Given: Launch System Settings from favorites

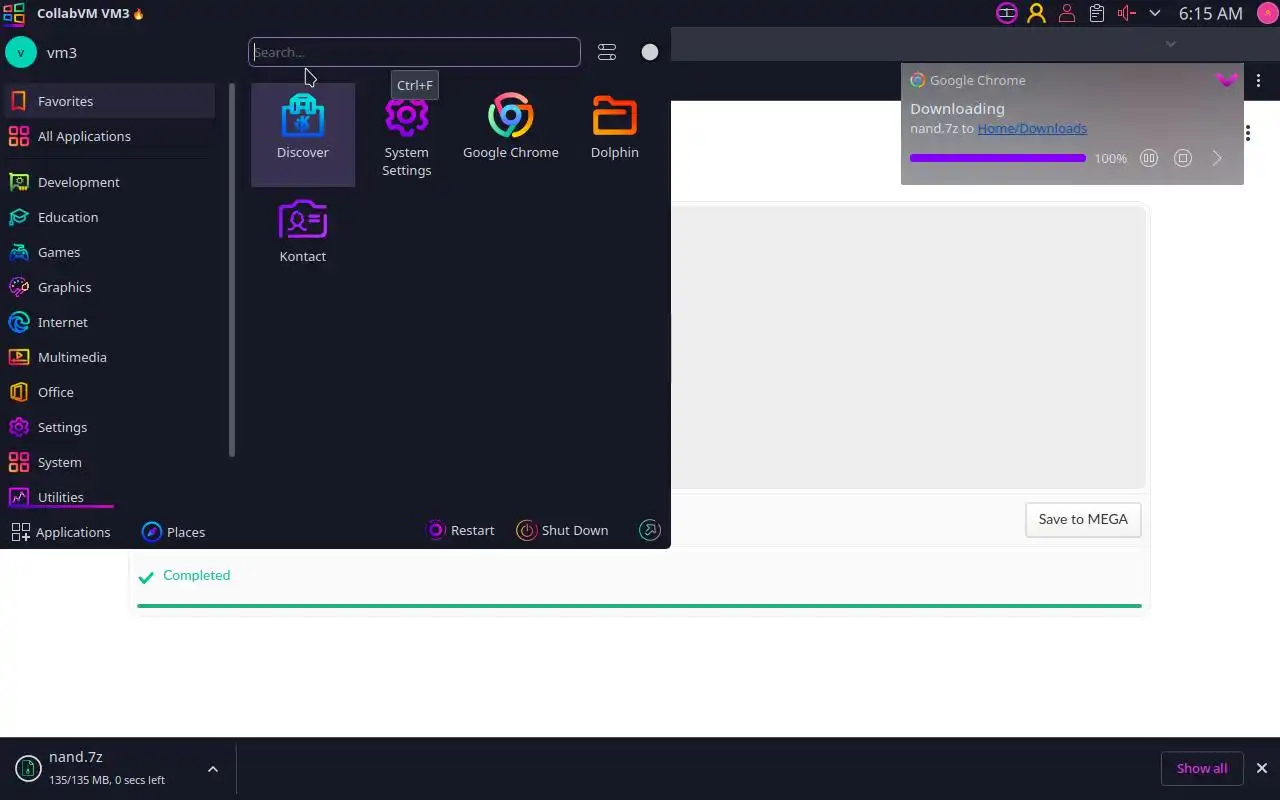Looking at the screenshot, I should tap(406, 134).
